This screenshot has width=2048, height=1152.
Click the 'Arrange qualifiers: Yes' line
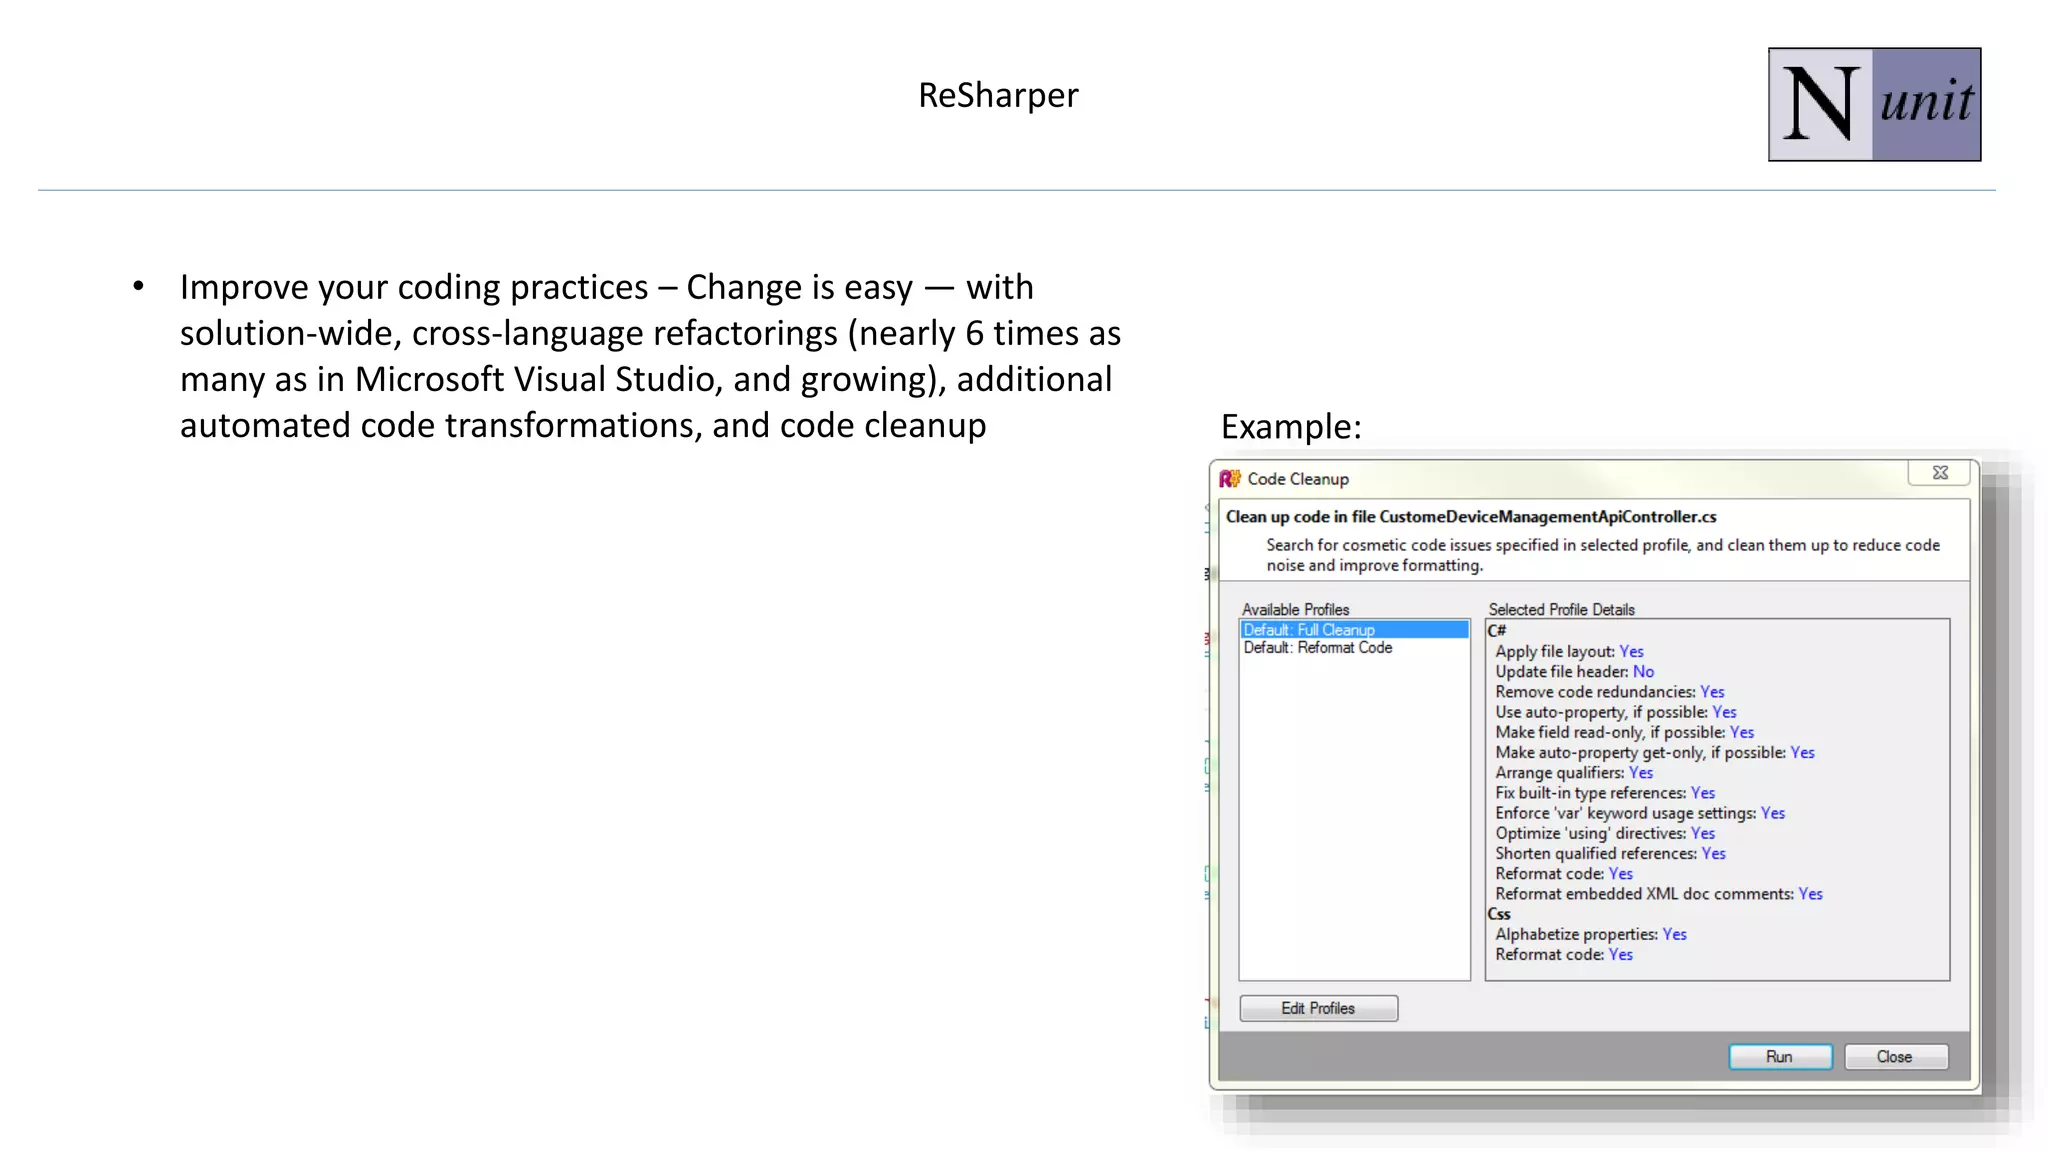pos(1574,773)
